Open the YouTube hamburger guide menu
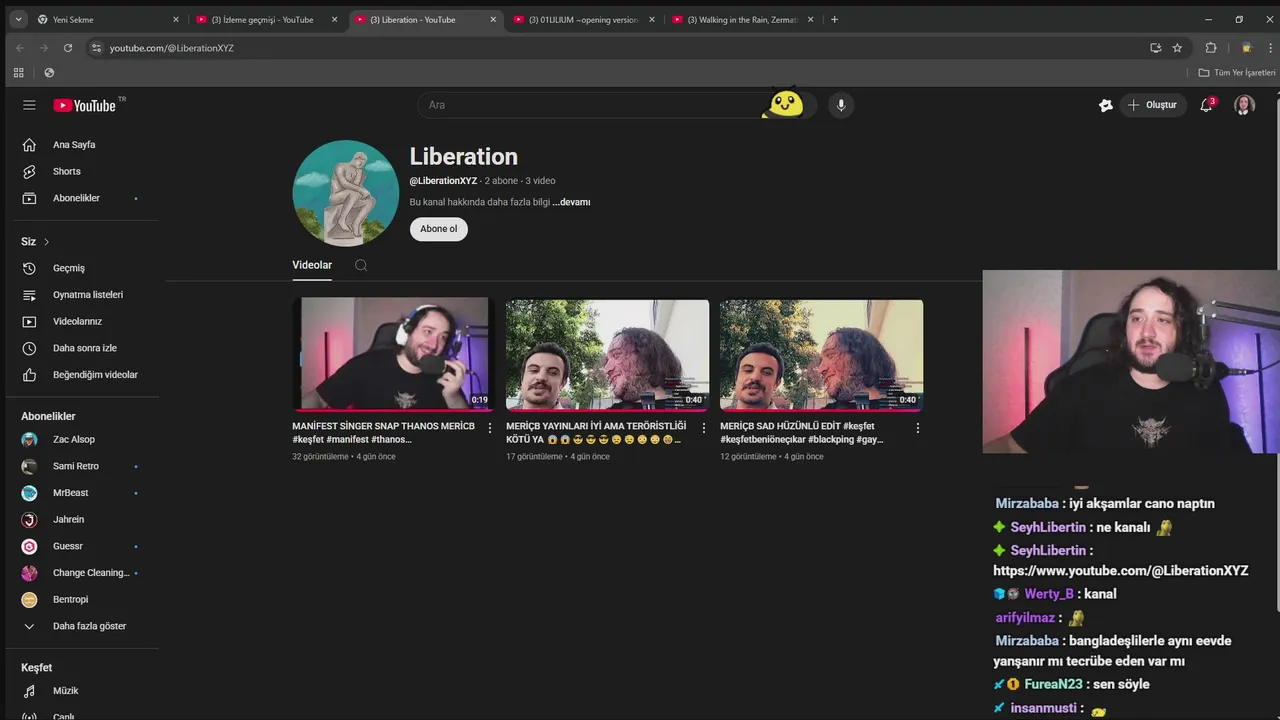Image resolution: width=1280 pixels, height=720 pixels. pyautogui.click(x=29, y=105)
